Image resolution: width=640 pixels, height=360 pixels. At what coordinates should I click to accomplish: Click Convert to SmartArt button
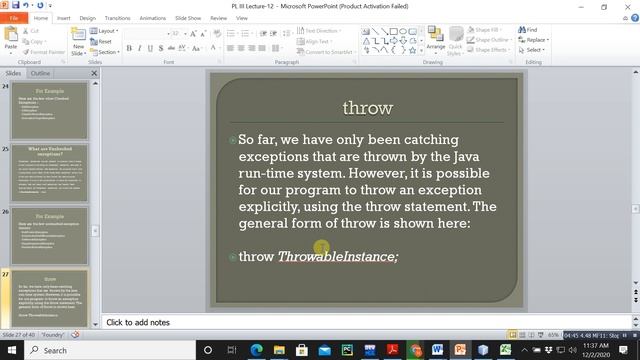tap(326, 52)
